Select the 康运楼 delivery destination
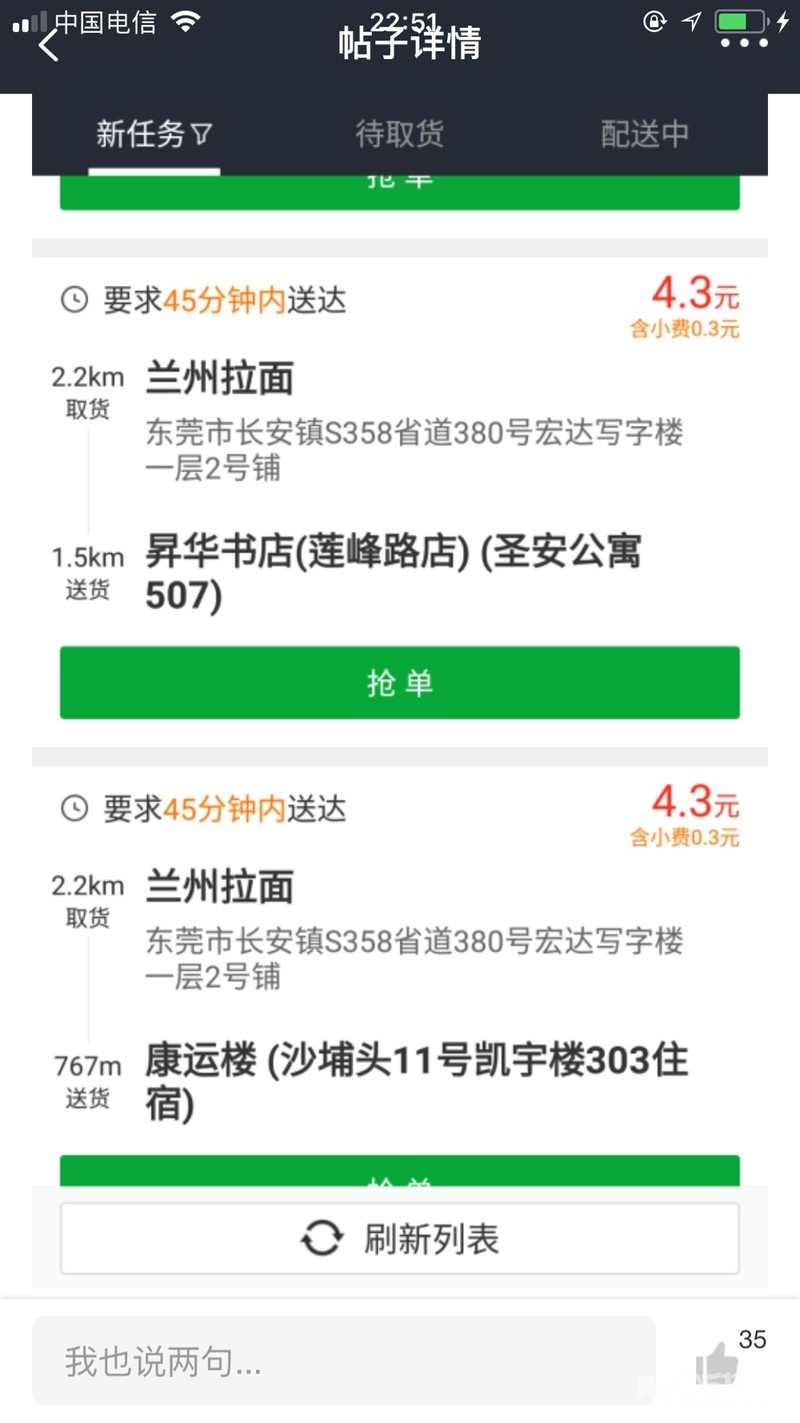The width and height of the screenshot is (800, 1423). 415,1080
